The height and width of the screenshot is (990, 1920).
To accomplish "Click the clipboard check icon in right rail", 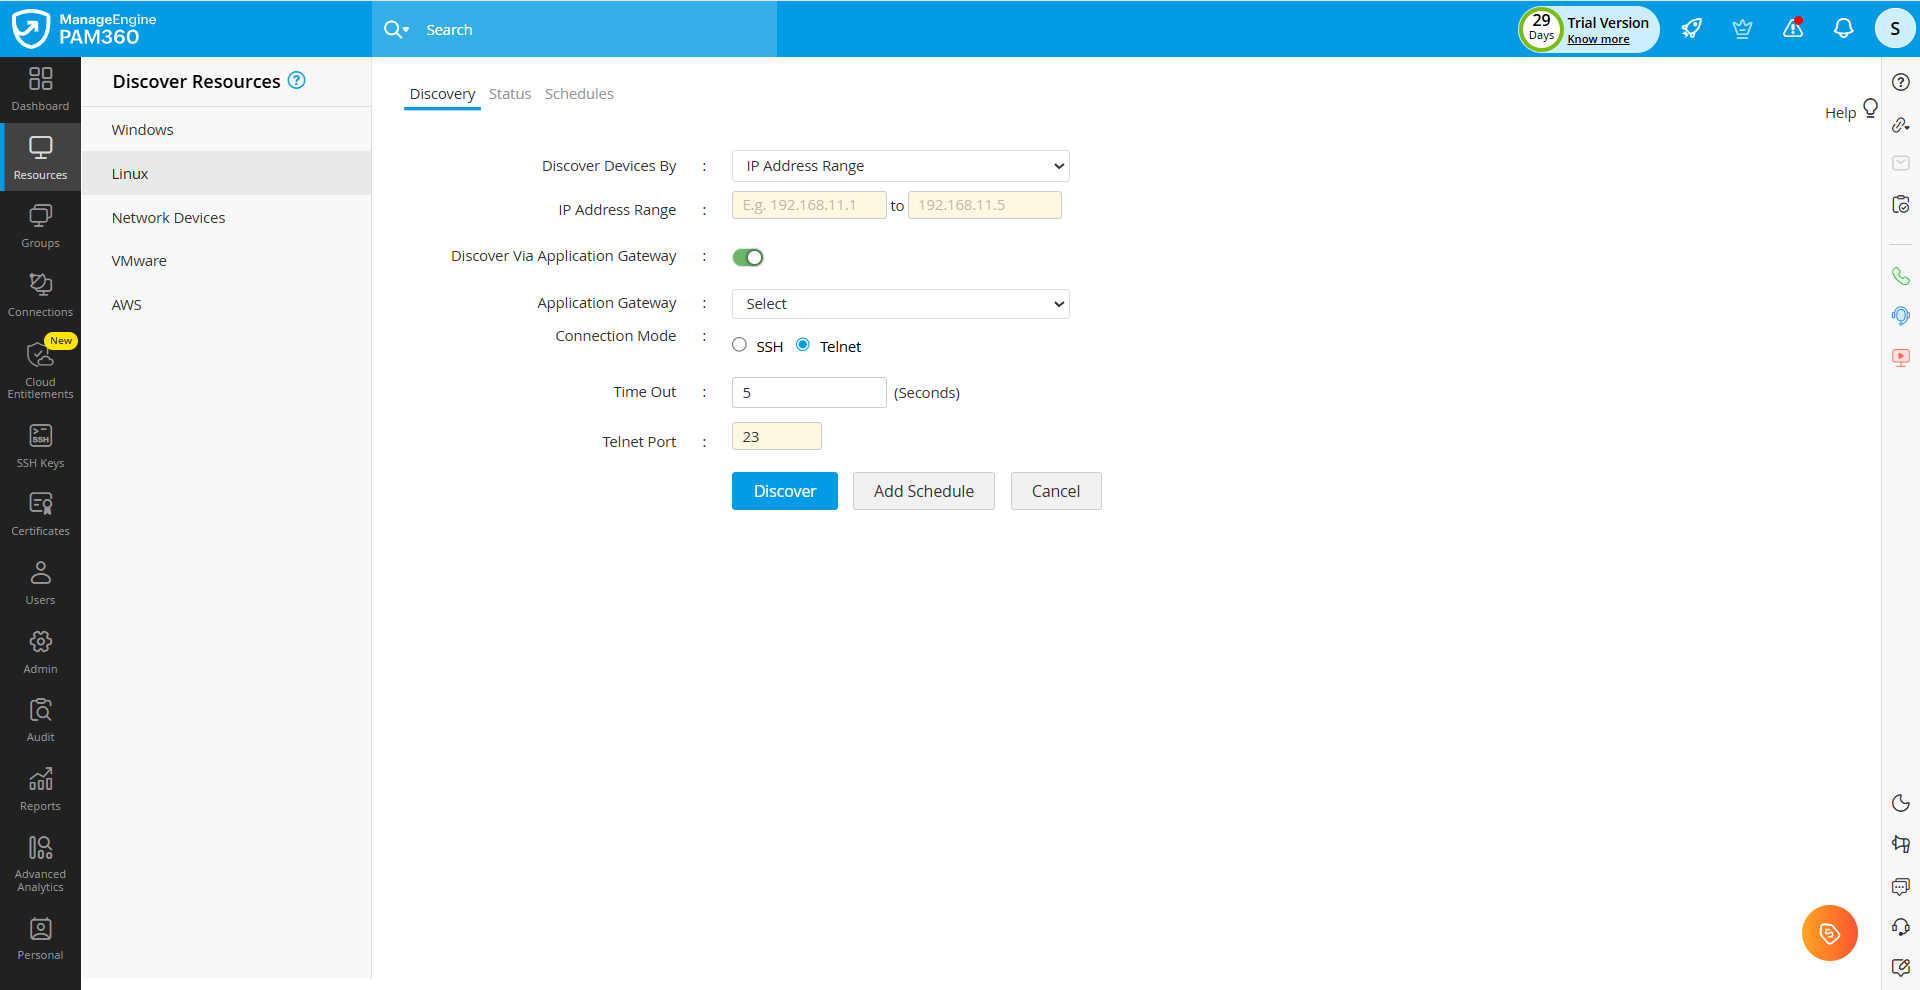I will [x=1901, y=204].
